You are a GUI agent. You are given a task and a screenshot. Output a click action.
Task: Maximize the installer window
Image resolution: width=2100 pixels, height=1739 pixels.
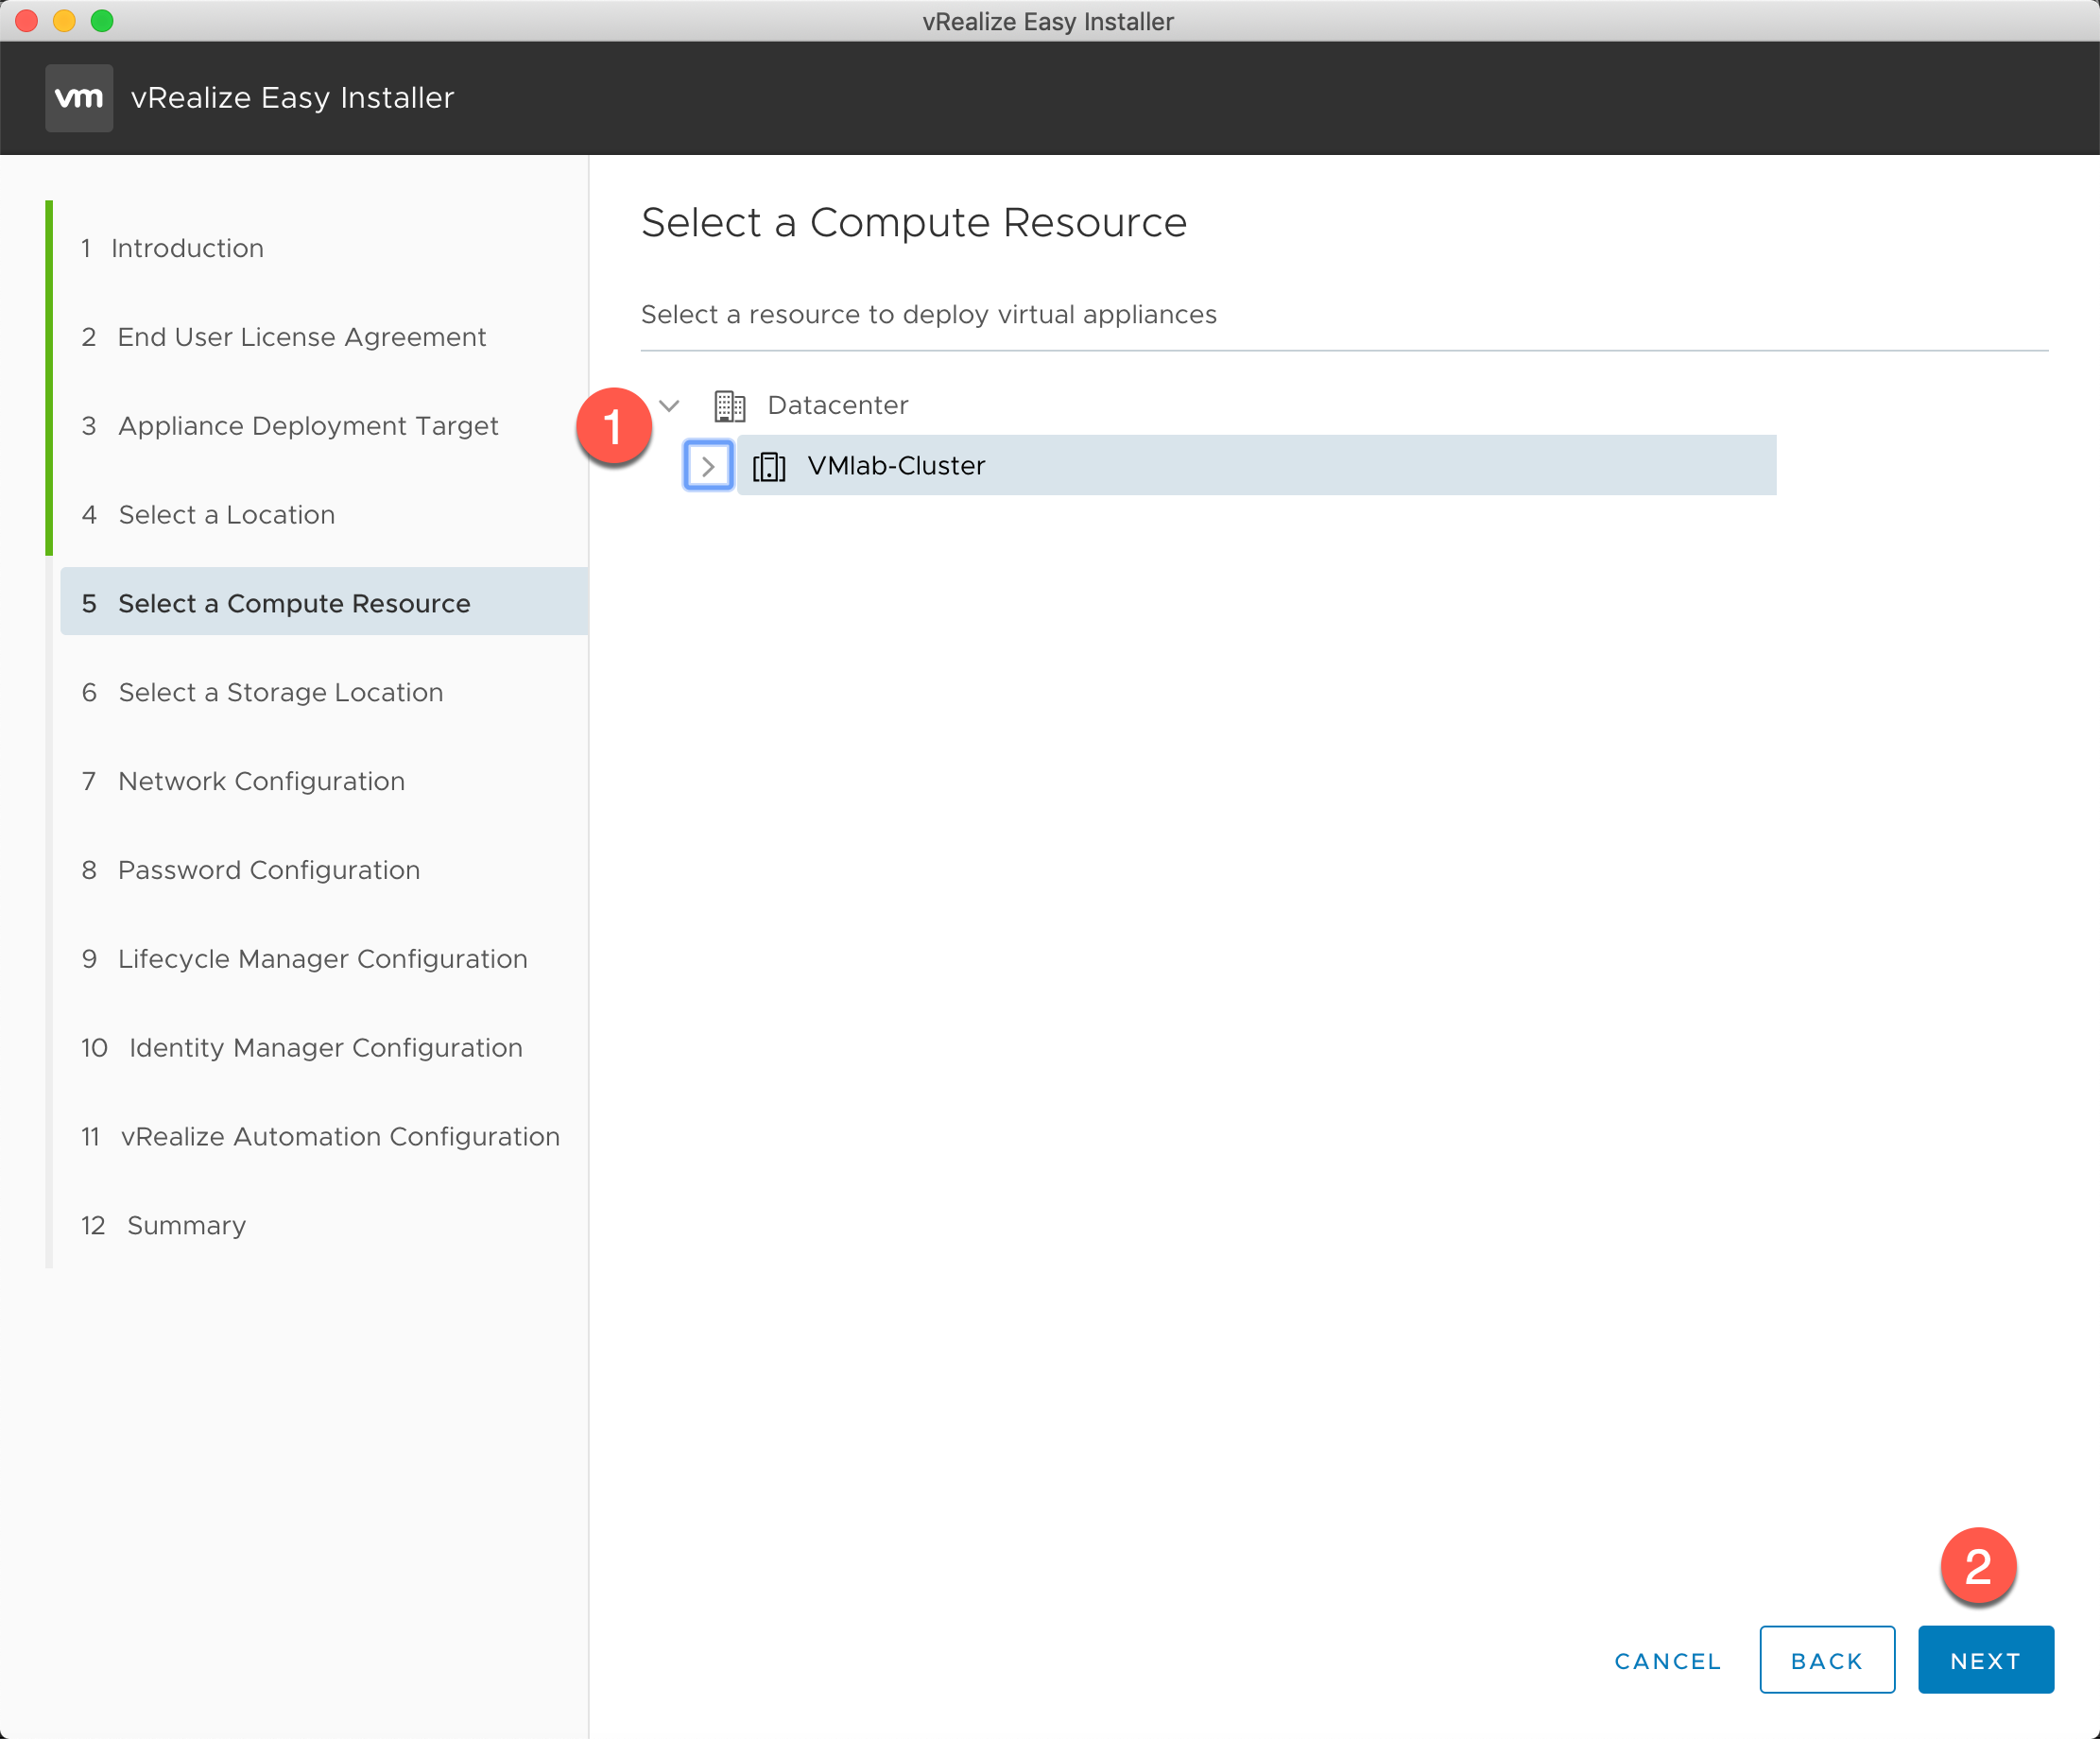point(102,21)
